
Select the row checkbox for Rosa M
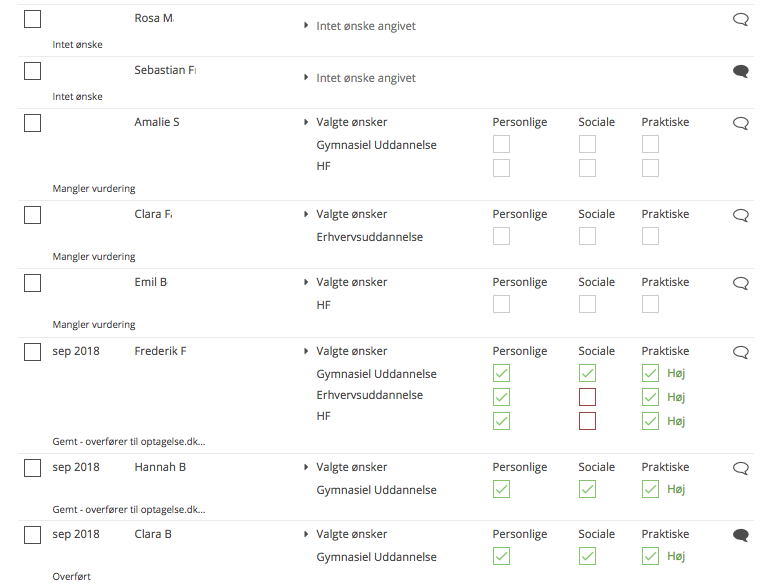32,19
